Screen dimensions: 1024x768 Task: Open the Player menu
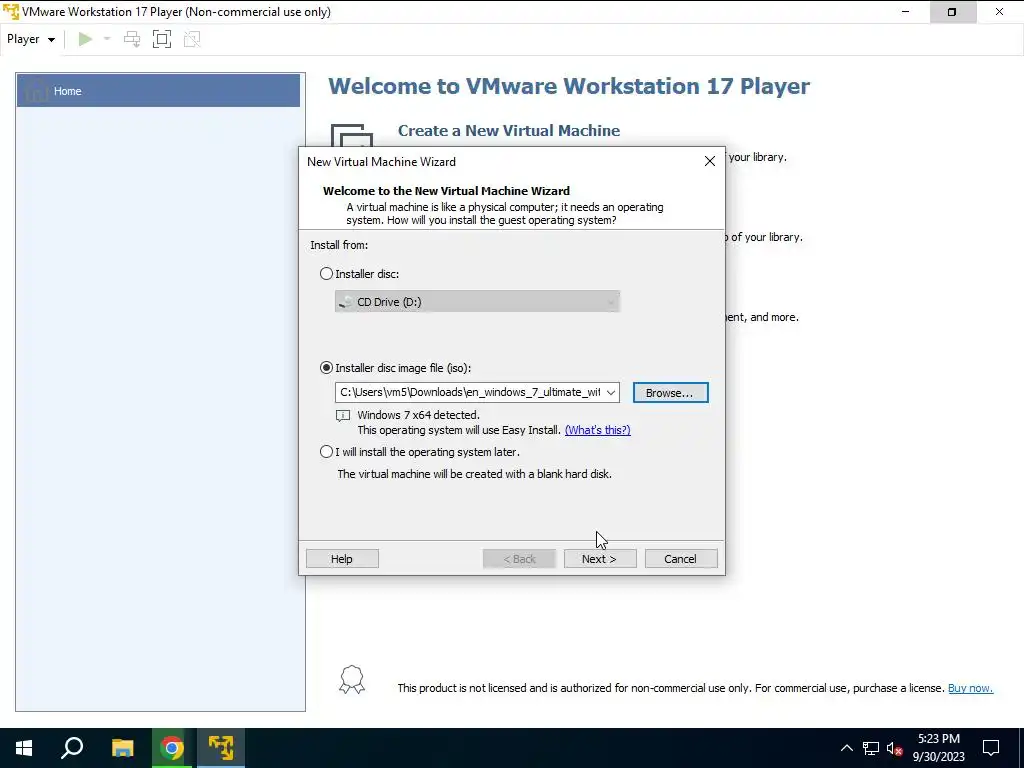coord(31,39)
